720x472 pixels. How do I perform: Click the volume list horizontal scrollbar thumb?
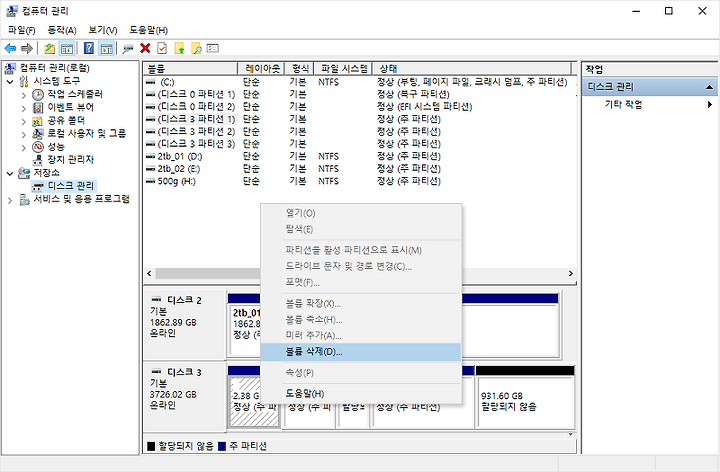click(x=208, y=274)
